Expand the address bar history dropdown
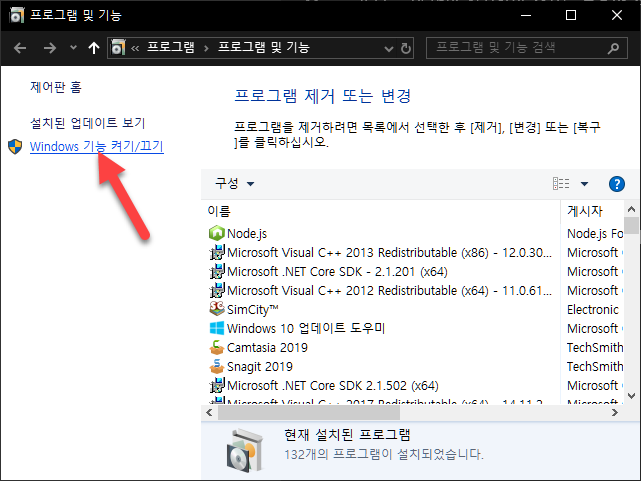Viewport: 641px width, 481px height. 389,49
